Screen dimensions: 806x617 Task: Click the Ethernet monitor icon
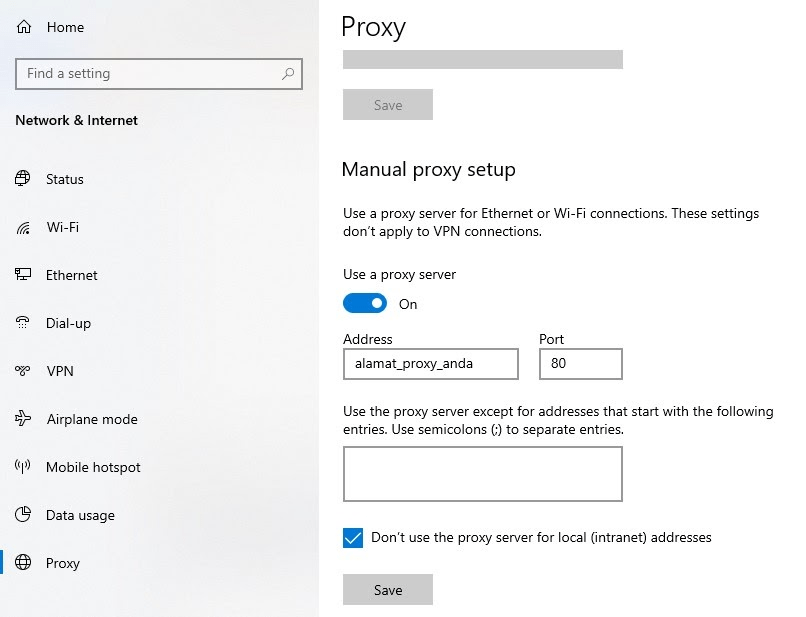pyautogui.click(x=23, y=275)
